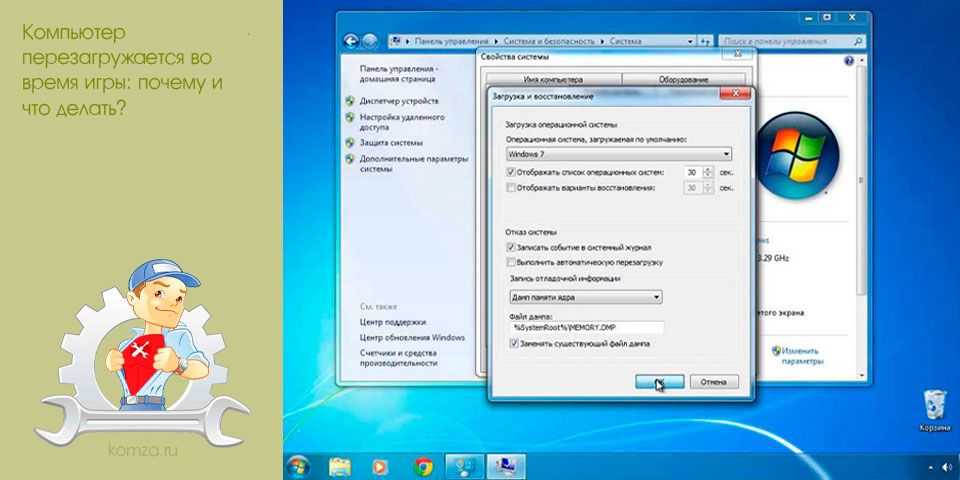Open 'Панель управления - домашняя страница' link
Viewport: 960px width, 480px height.
coord(399,74)
